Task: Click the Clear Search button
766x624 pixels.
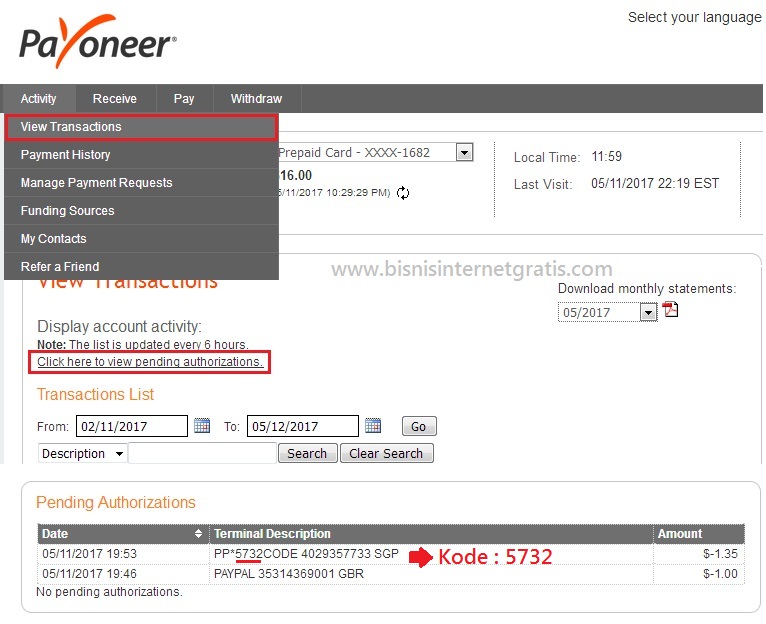Action: coord(386,453)
